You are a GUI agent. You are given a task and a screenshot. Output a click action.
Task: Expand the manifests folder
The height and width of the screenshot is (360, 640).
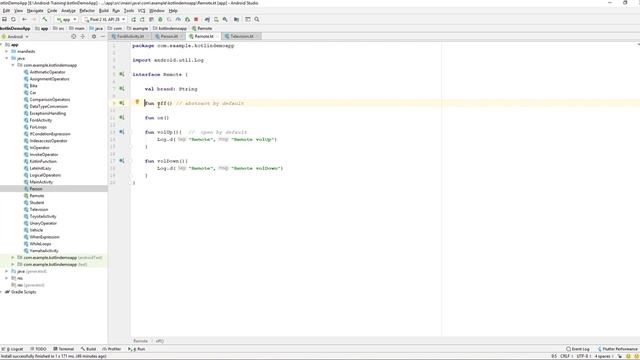pos(7,51)
